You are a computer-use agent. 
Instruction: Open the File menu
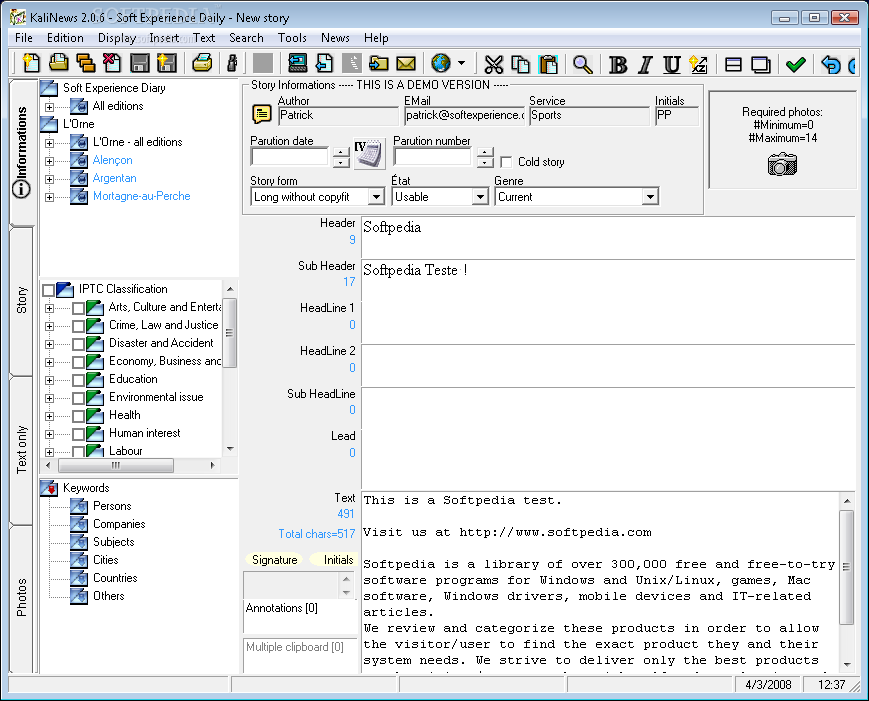click(24, 38)
